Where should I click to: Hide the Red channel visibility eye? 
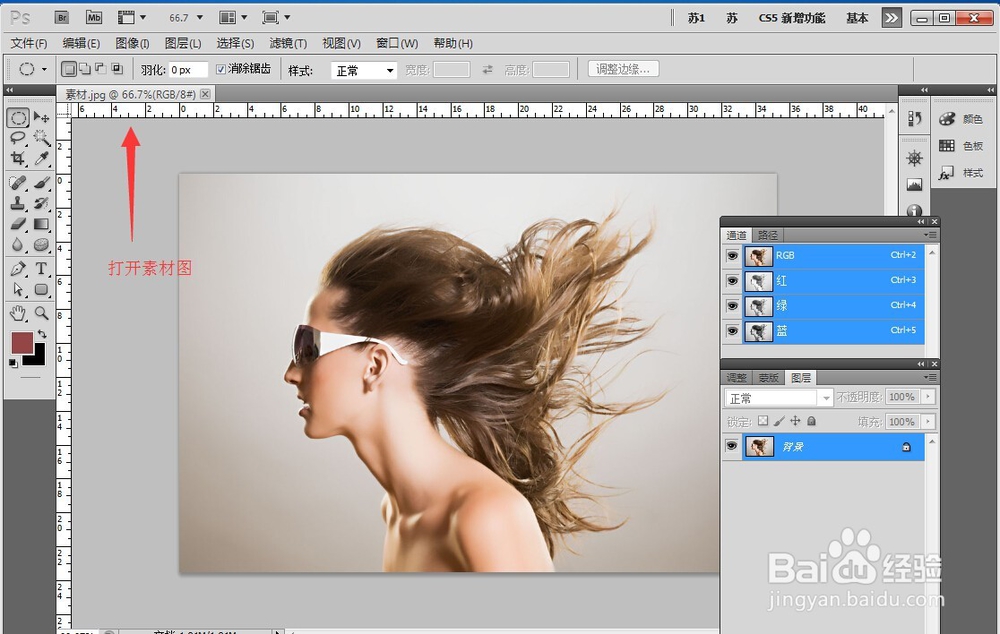(x=732, y=281)
